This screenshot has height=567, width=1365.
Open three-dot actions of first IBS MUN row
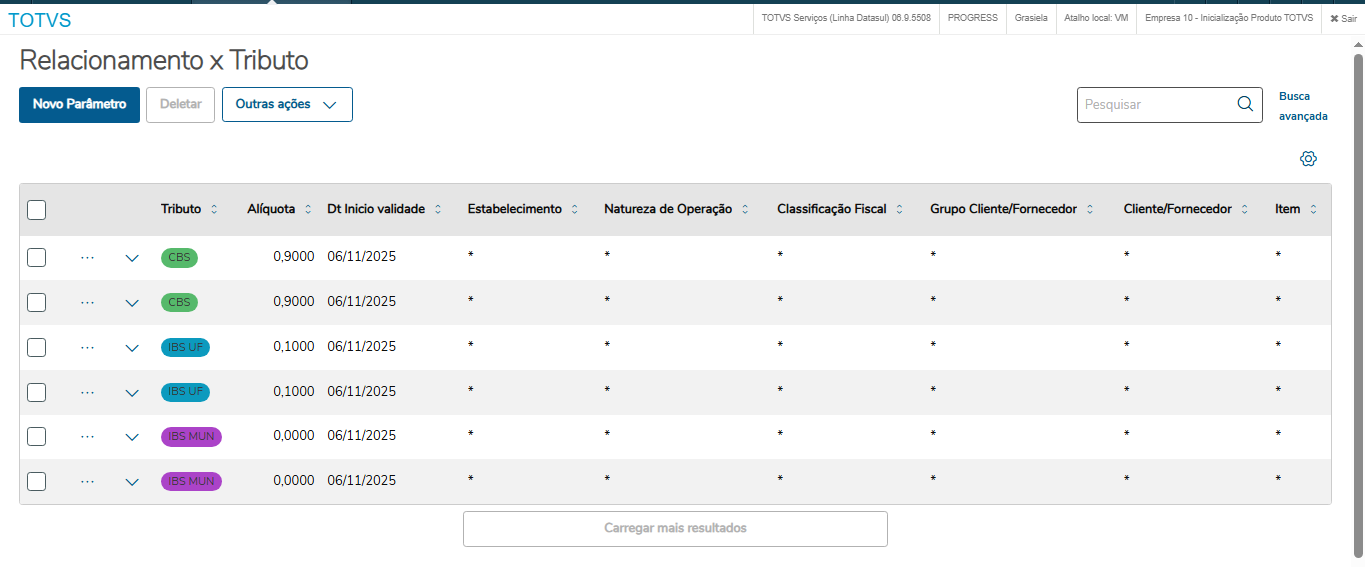87,436
